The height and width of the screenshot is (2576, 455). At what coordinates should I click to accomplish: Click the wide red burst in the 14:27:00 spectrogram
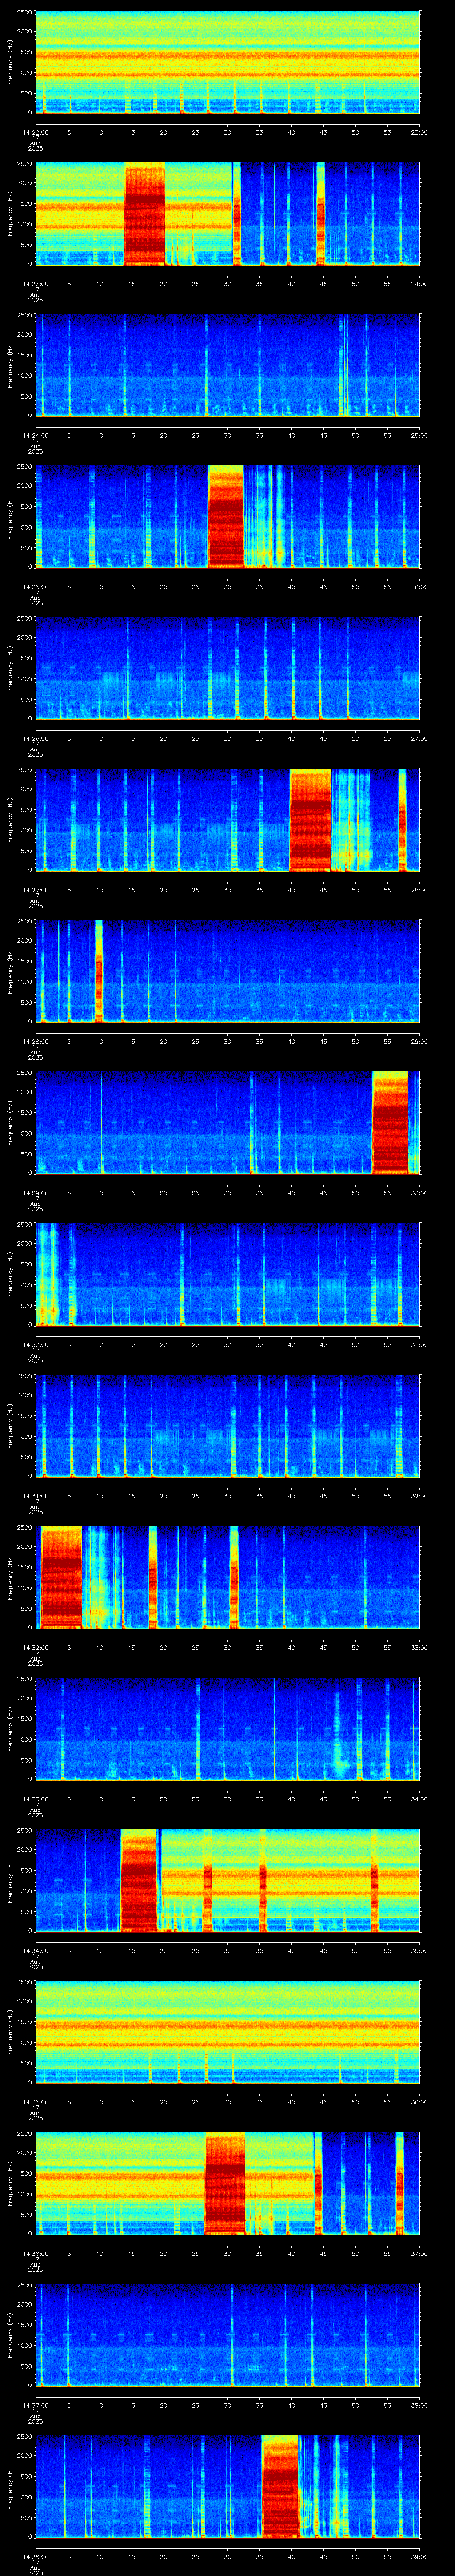(311, 820)
